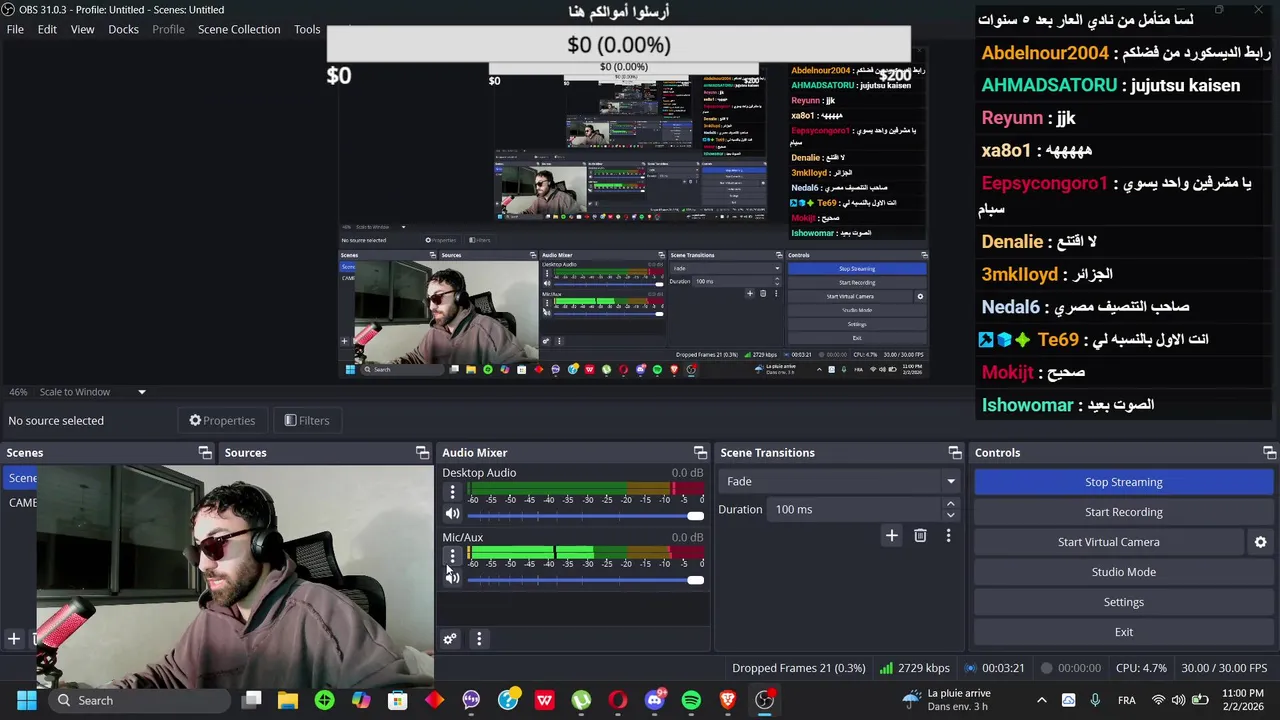Open Spotify from the taskbar
Image resolution: width=1280 pixels, height=720 pixels.
click(691, 700)
